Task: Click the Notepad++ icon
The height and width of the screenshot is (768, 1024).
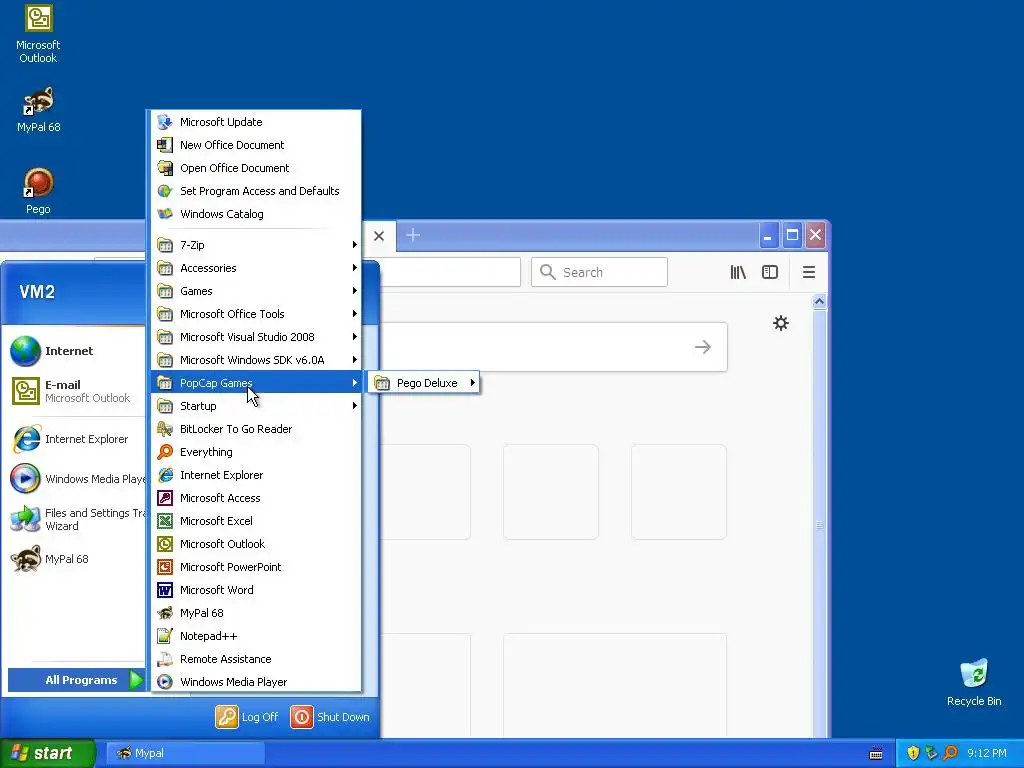Action: pos(165,636)
